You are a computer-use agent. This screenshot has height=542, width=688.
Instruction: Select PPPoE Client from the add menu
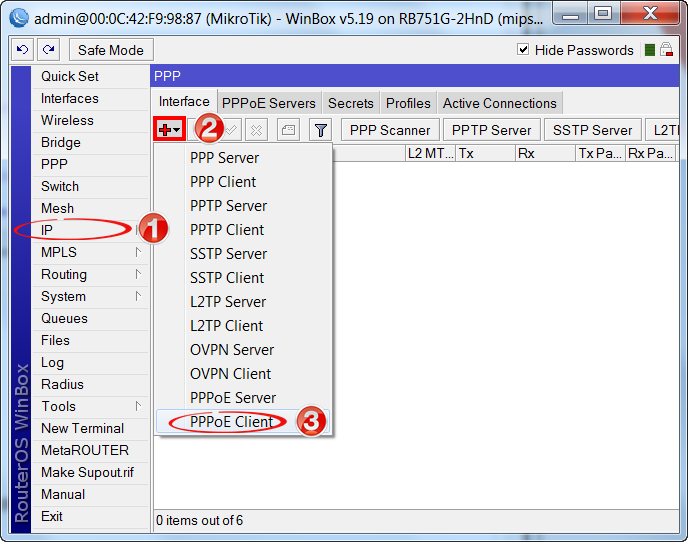232,422
